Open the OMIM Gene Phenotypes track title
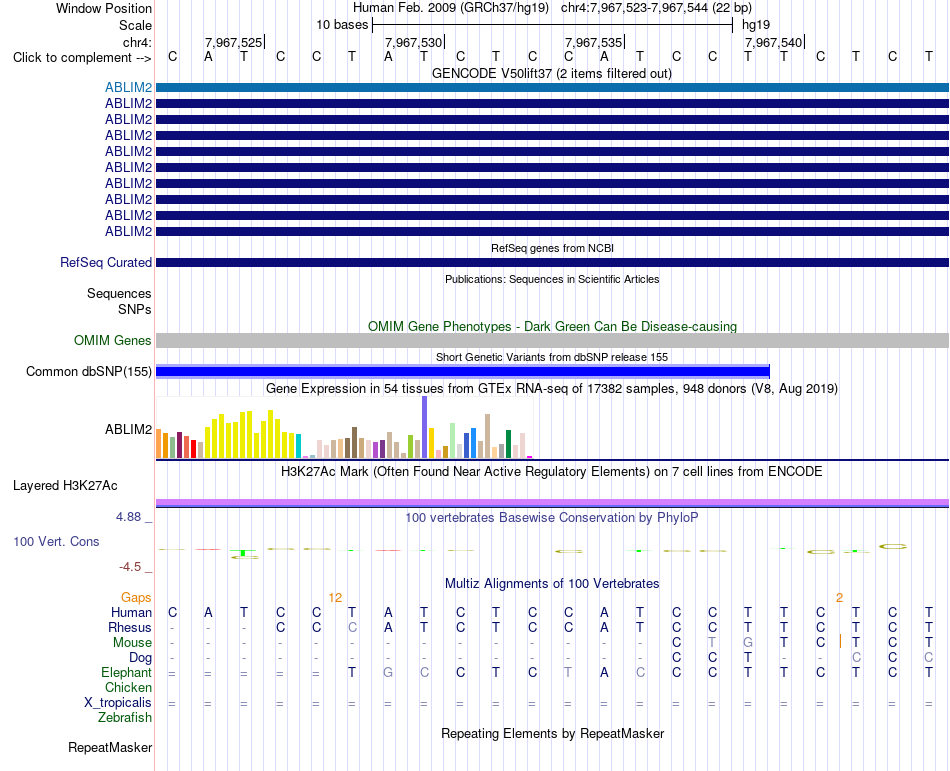The height and width of the screenshot is (771, 950). pyautogui.click(x=552, y=326)
